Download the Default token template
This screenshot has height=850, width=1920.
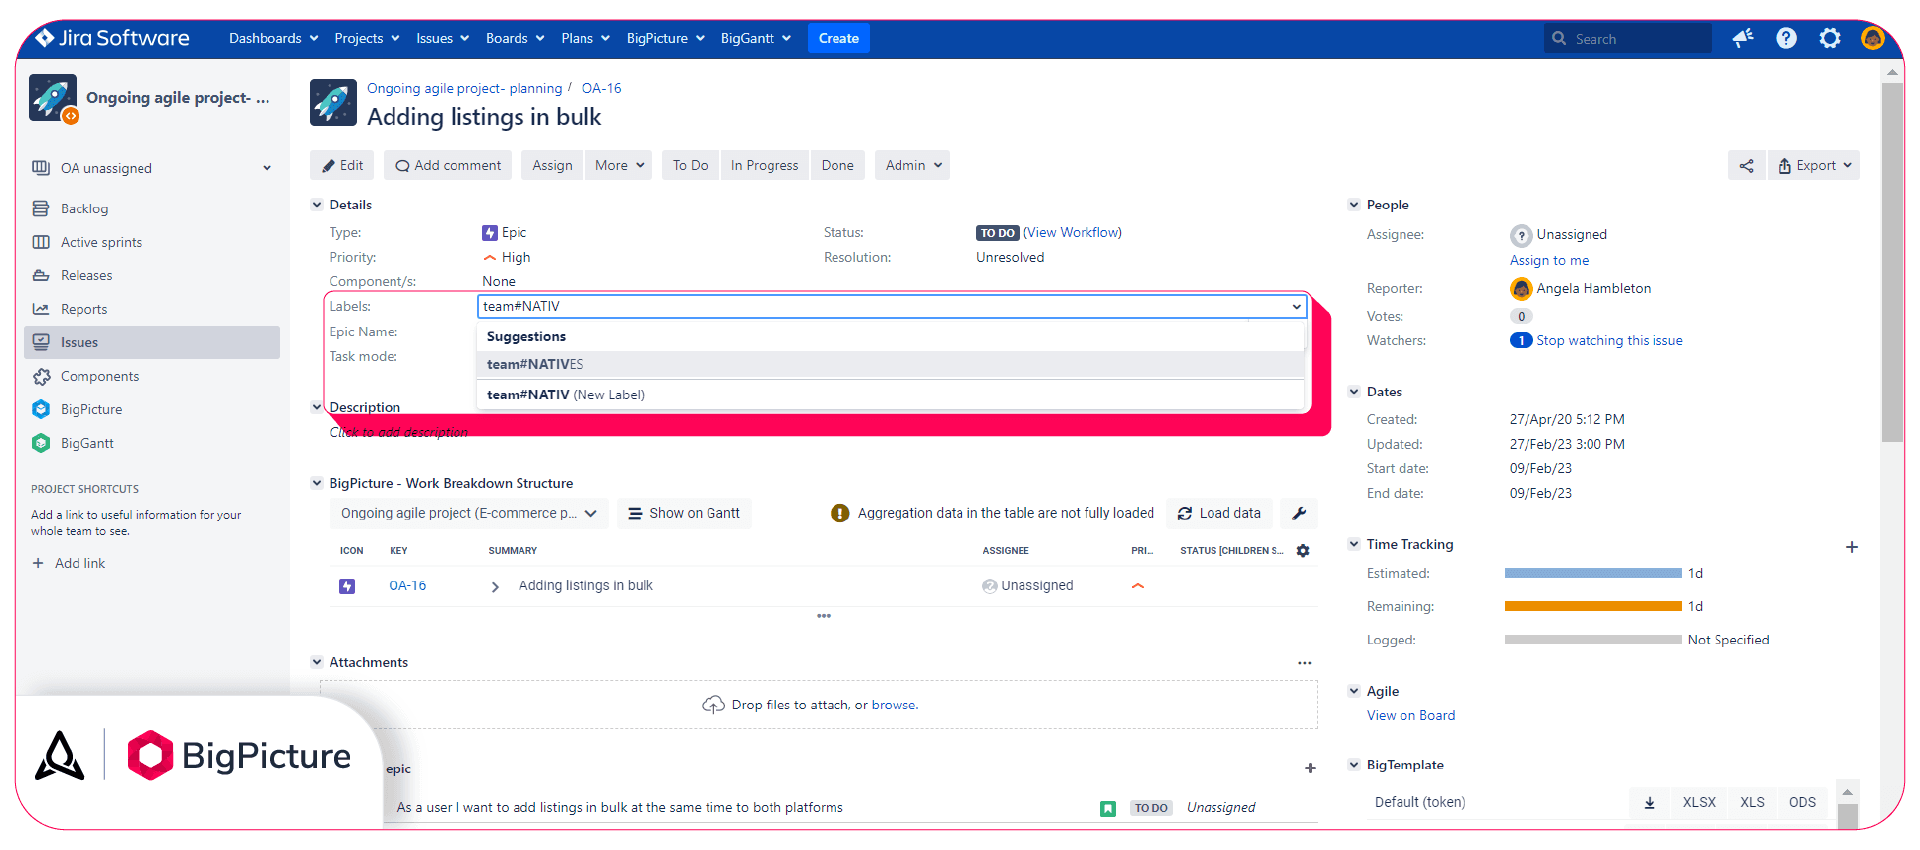coord(1649,802)
